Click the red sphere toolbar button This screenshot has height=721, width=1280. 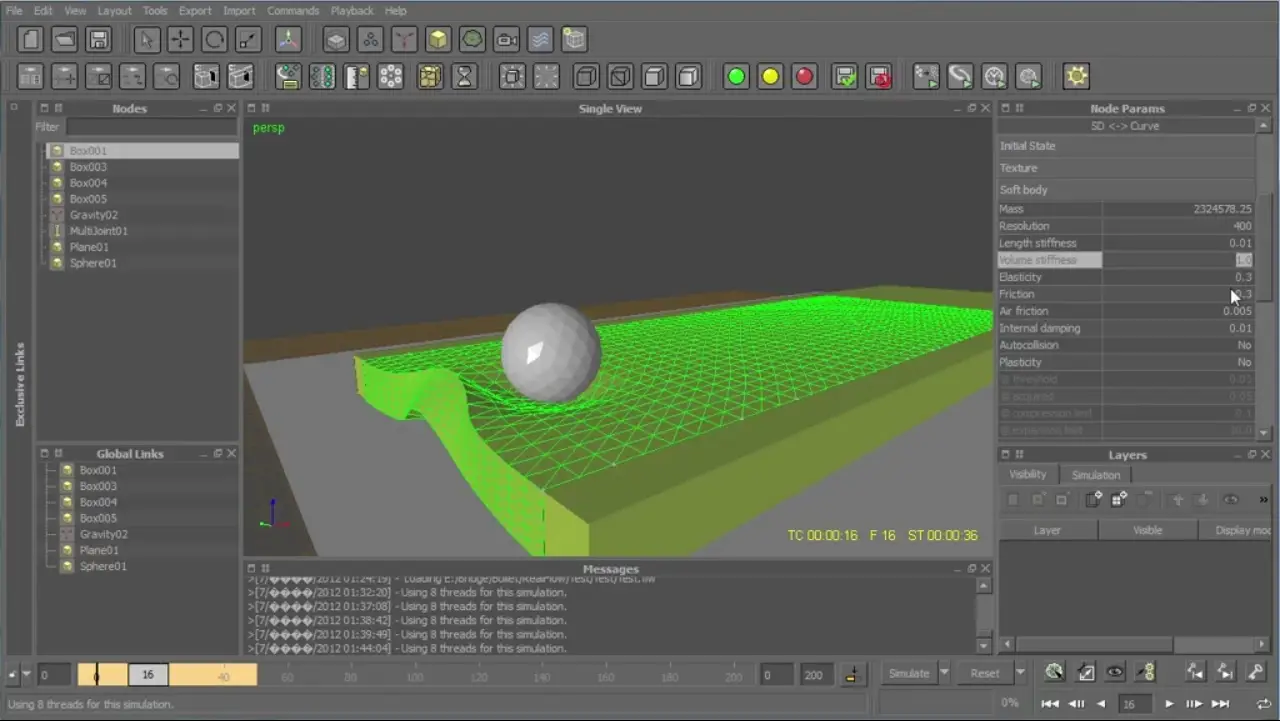(x=804, y=77)
